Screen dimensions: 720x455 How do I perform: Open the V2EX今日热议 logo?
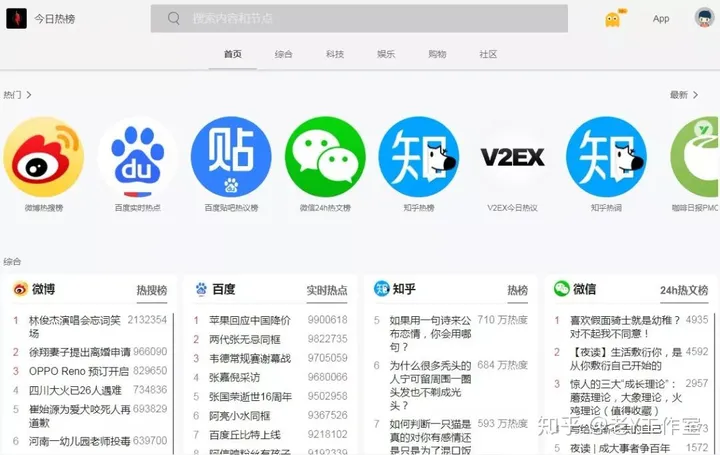tap(512, 157)
